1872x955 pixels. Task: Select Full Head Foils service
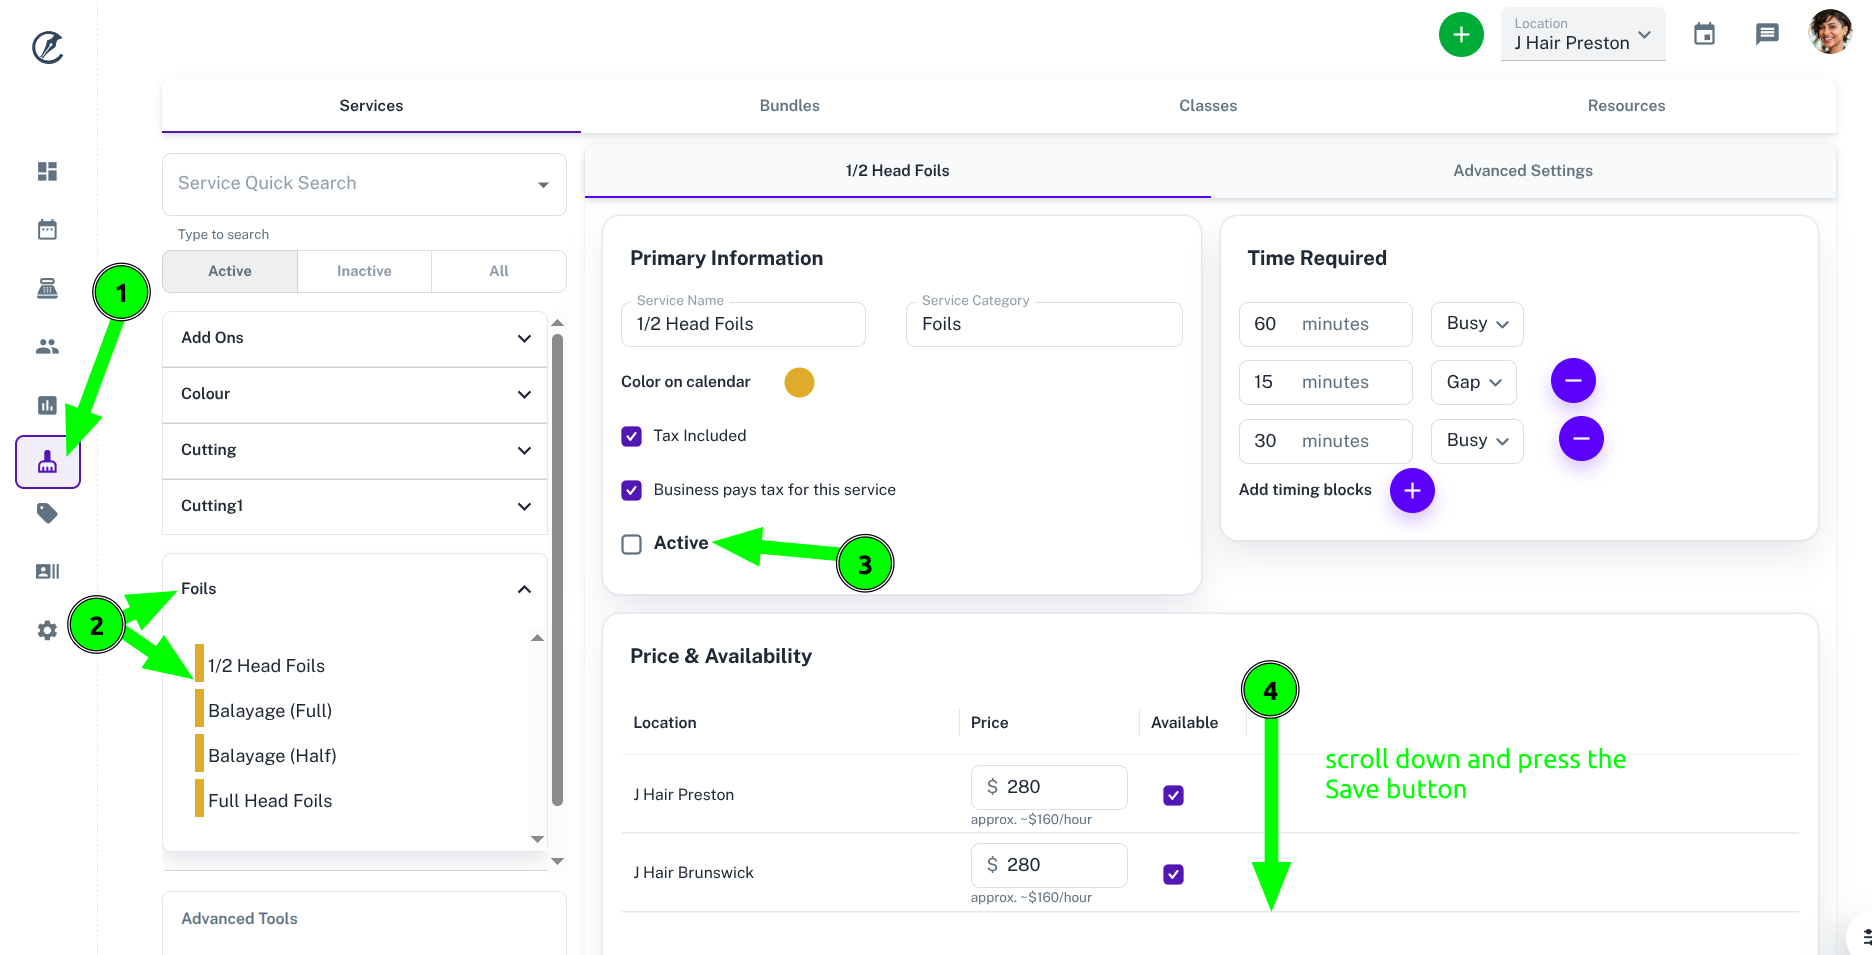(270, 801)
